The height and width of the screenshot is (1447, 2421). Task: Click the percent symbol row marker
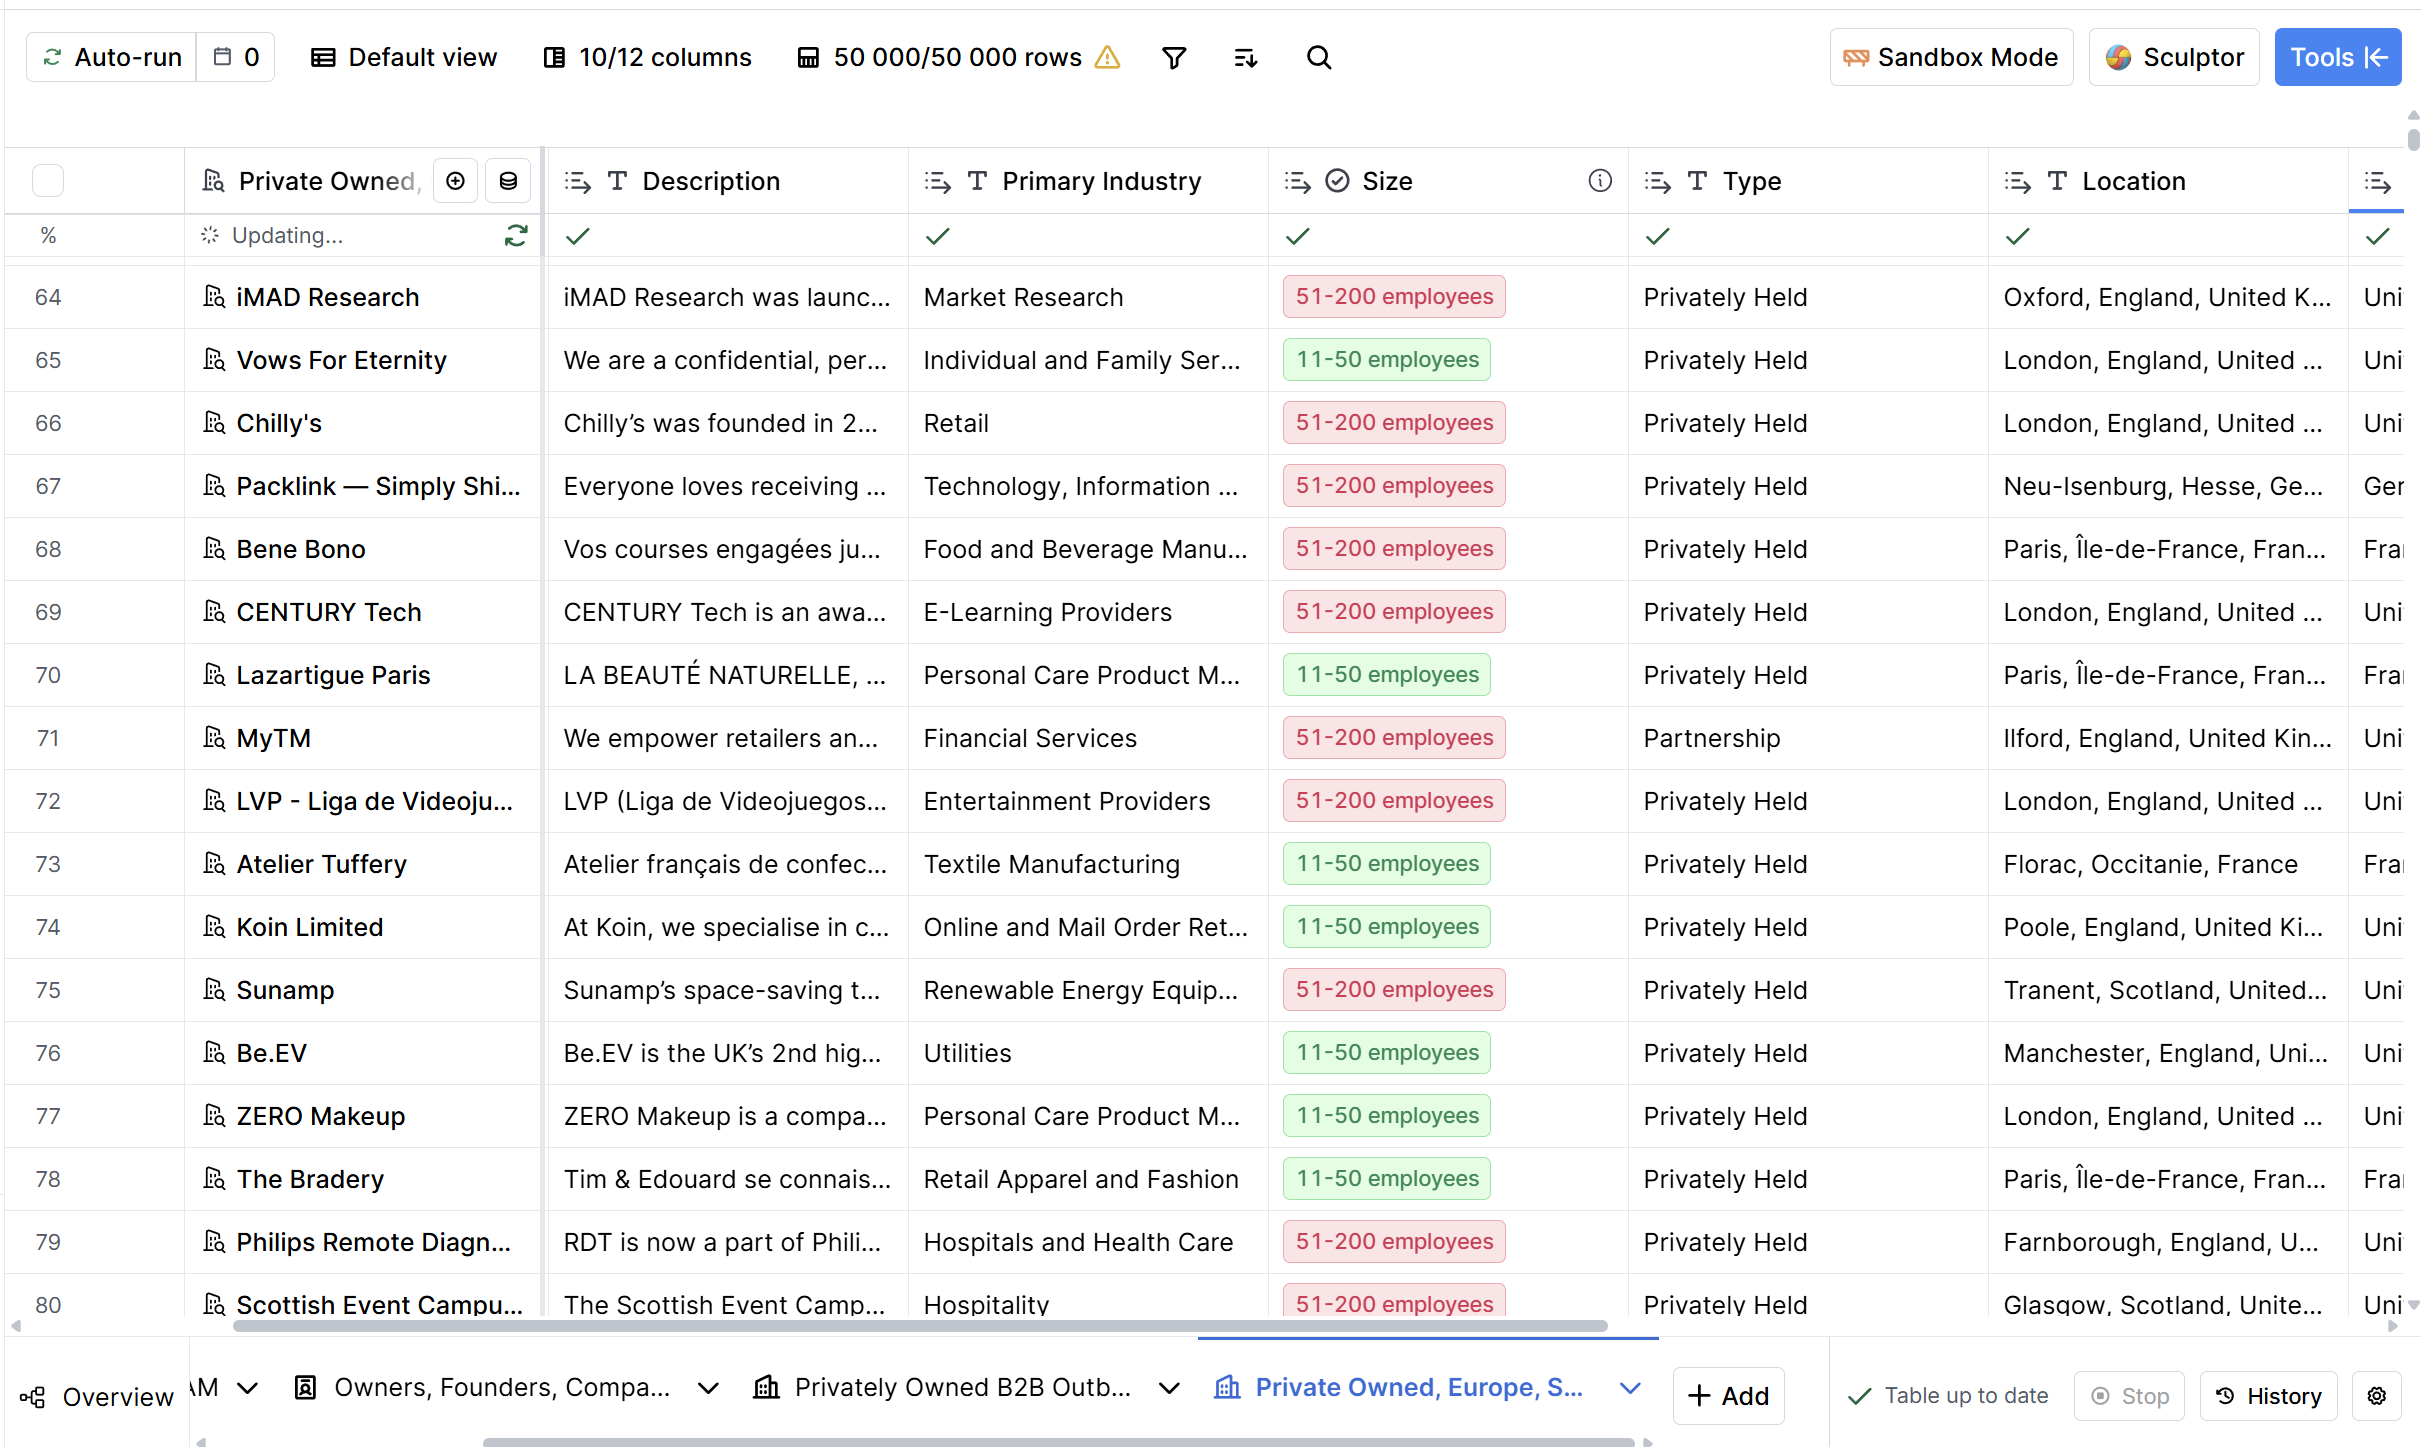(x=48, y=236)
